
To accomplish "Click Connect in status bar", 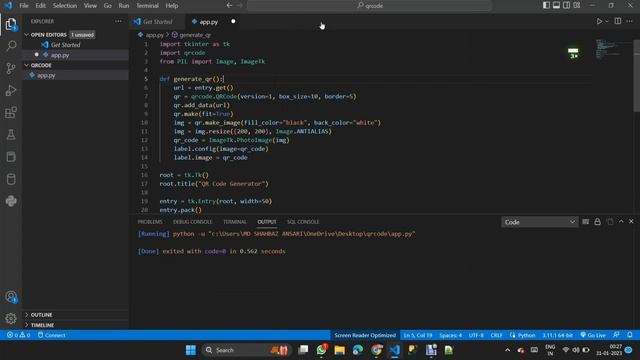I will 51,335.
